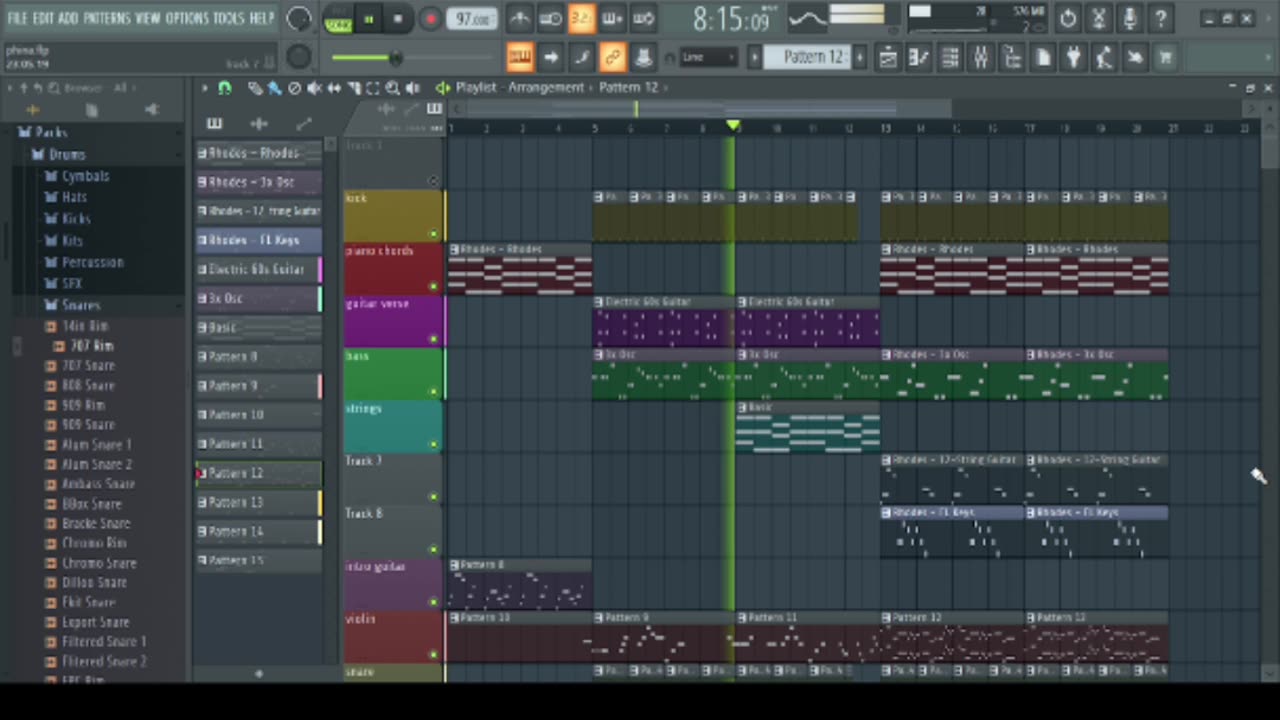Mute the piano chords track

click(x=434, y=286)
